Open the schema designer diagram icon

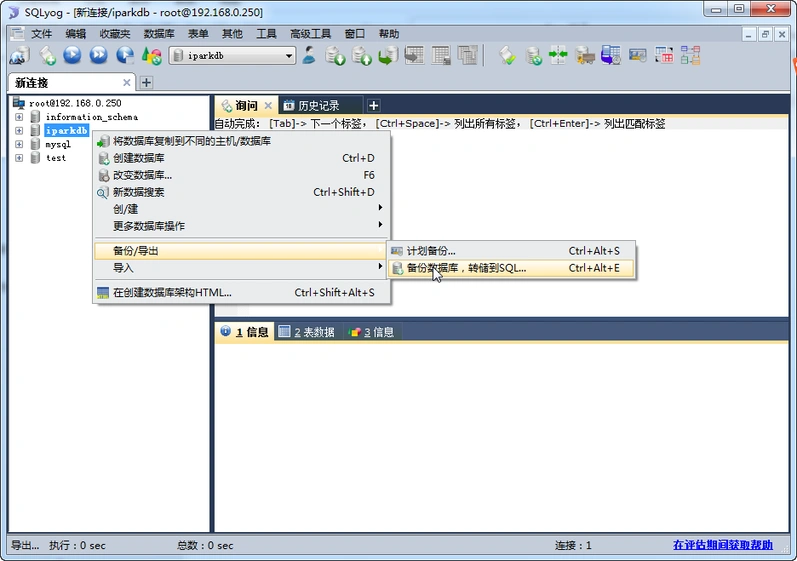tap(690, 55)
